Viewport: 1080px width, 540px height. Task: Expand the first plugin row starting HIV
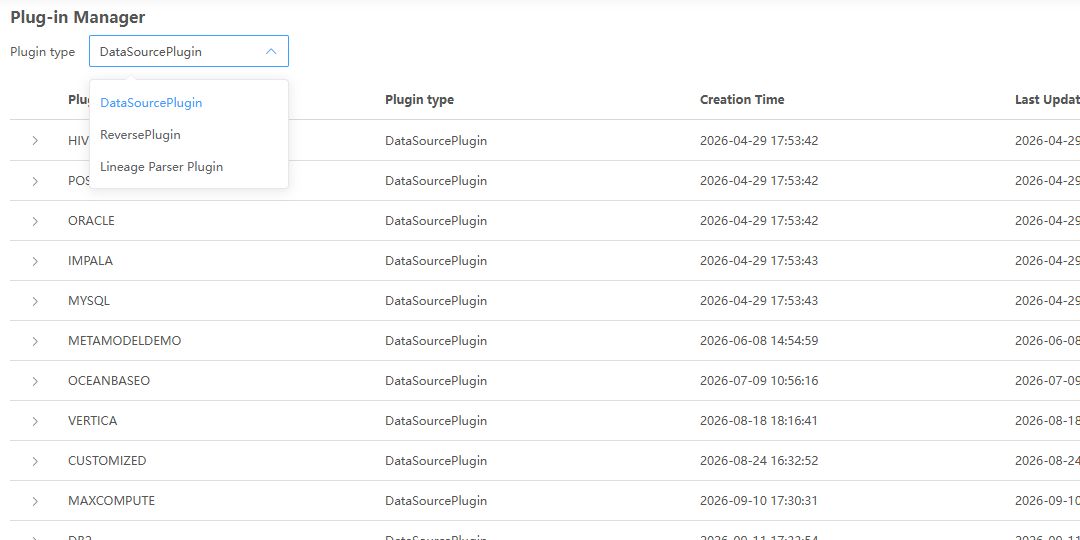[35, 141]
